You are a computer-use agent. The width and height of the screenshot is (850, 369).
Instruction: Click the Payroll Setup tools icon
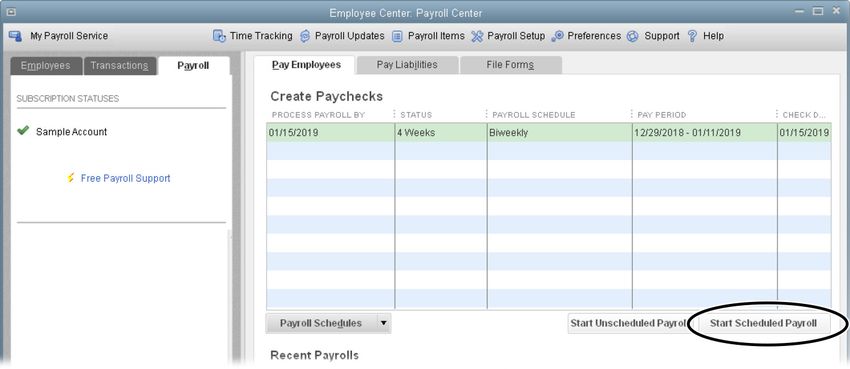click(477, 36)
